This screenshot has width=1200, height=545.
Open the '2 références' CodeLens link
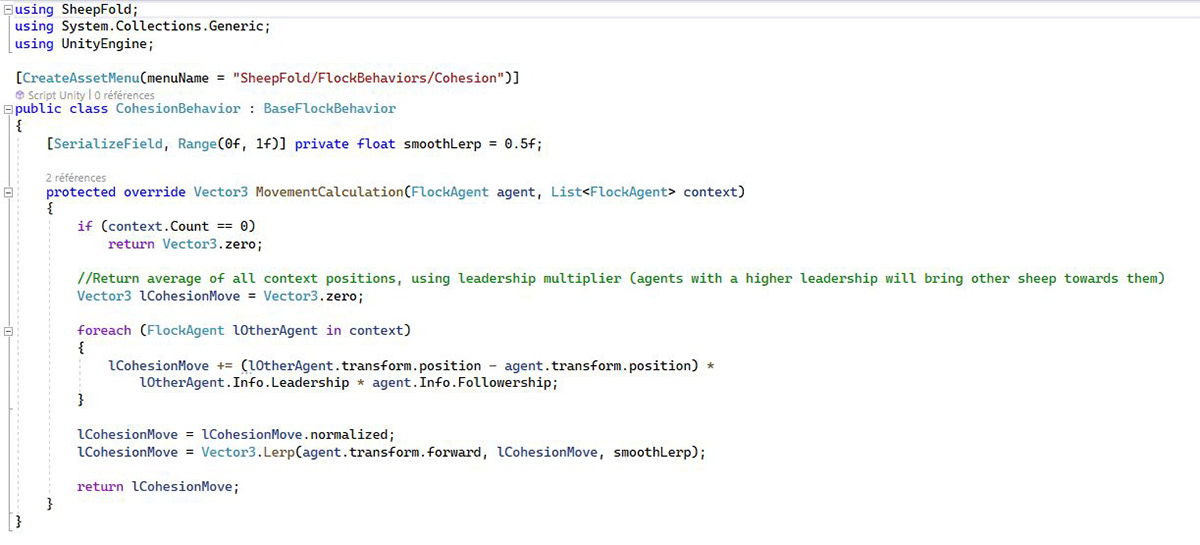76,178
